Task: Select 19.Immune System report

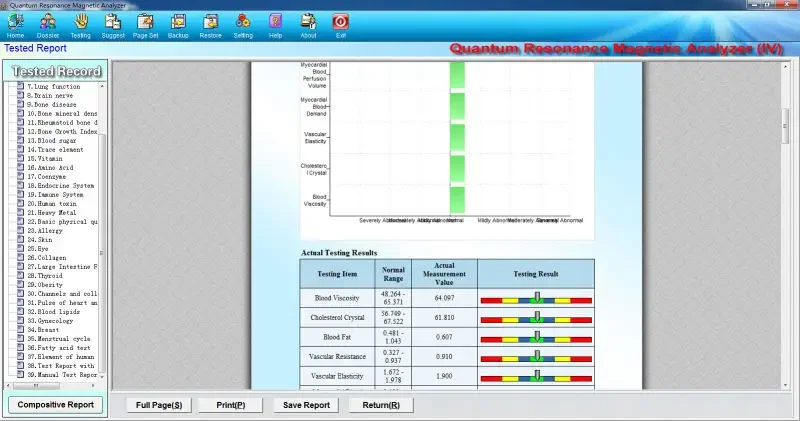Action: tap(55, 194)
